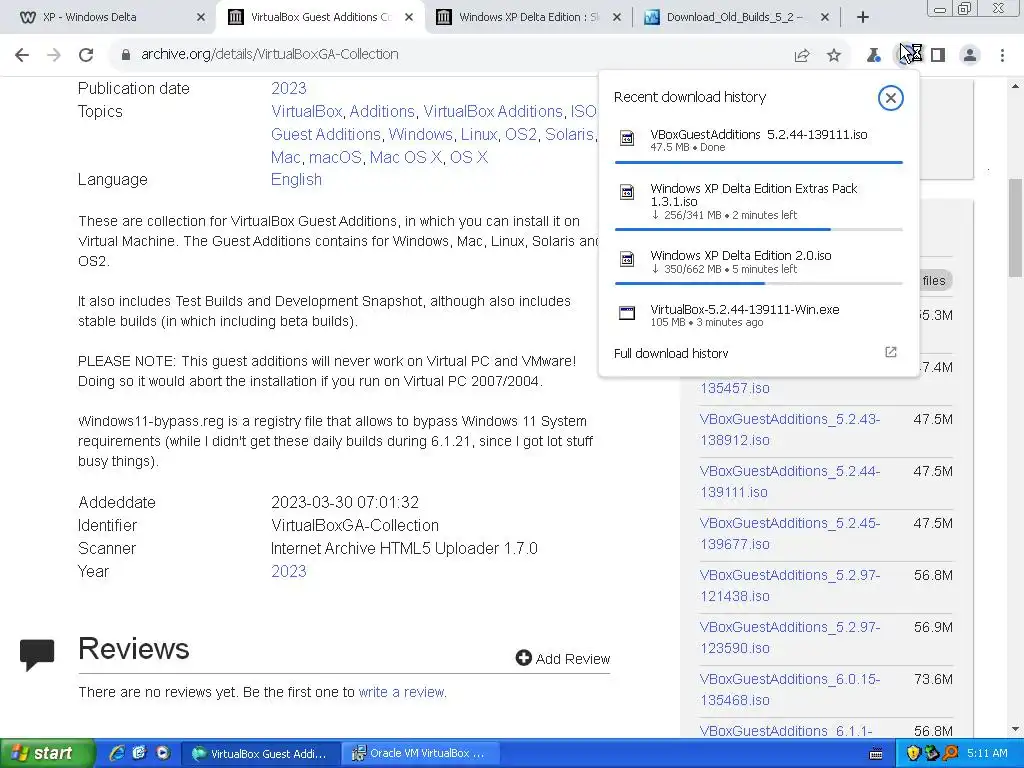
Task: Click the forward navigation arrow
Action: tap(54, 55)
